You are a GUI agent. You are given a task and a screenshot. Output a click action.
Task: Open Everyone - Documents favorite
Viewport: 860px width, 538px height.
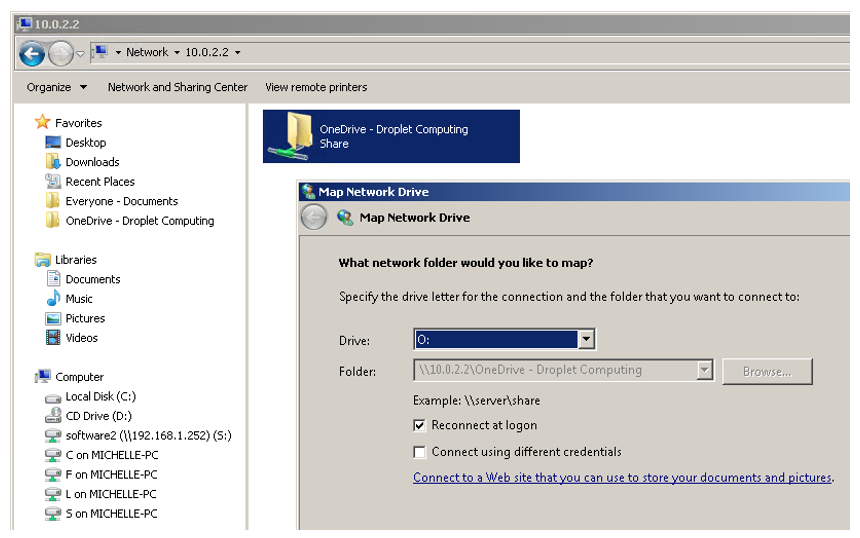[122, 201]
